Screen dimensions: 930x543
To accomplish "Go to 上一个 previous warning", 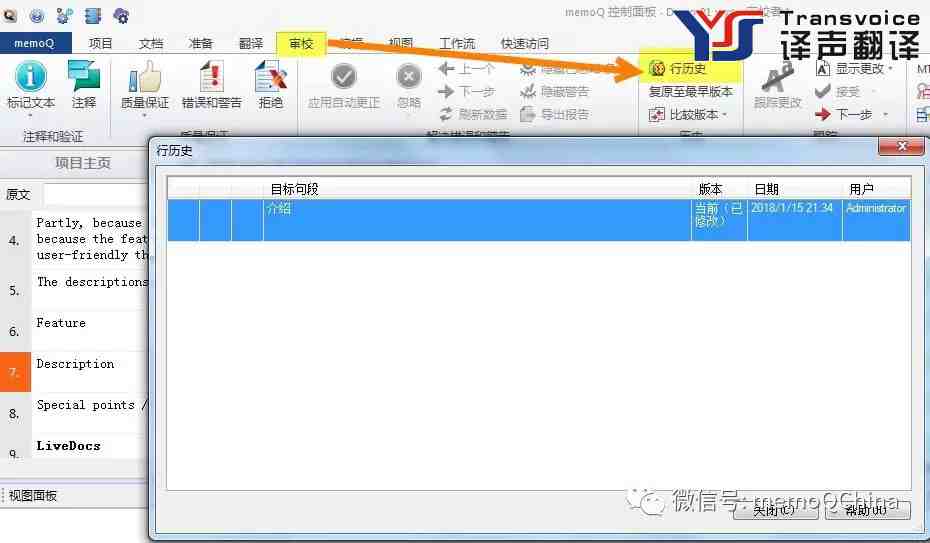I will (466, 69).
